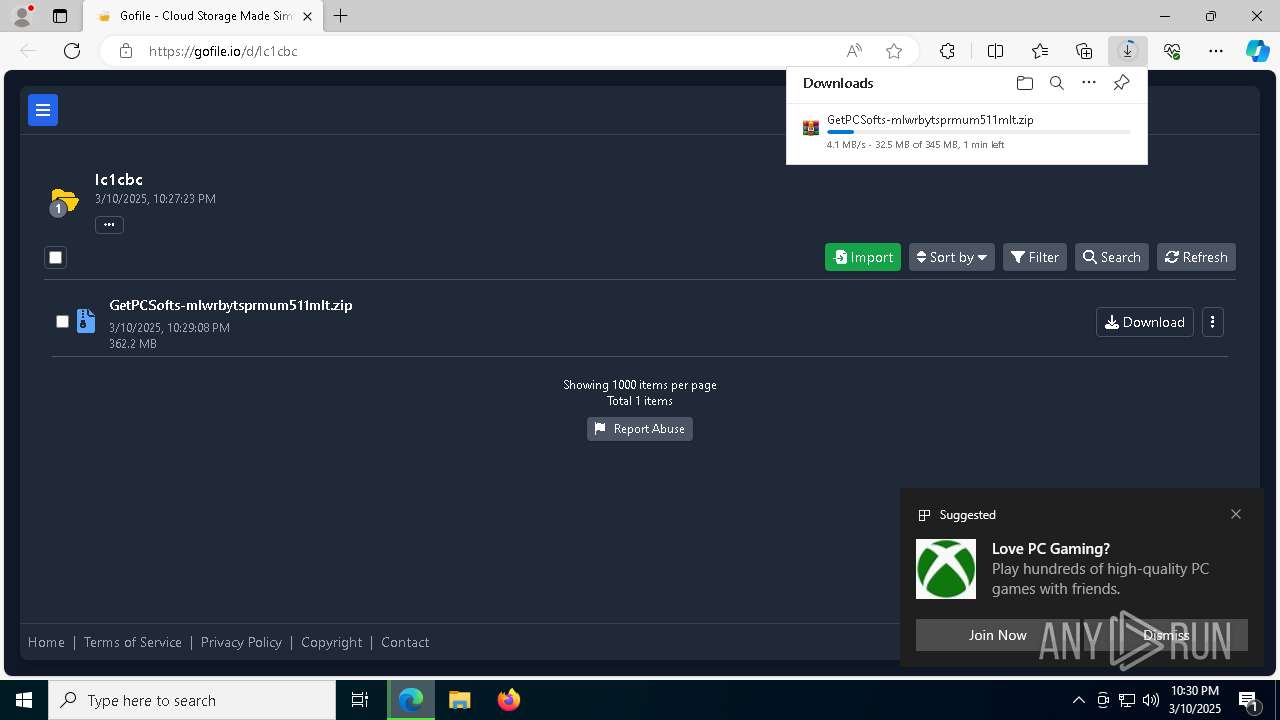Download the GetPCSofts zip file
Viewport: 1280px width, 720px height.
click(x=1145, y=322)
